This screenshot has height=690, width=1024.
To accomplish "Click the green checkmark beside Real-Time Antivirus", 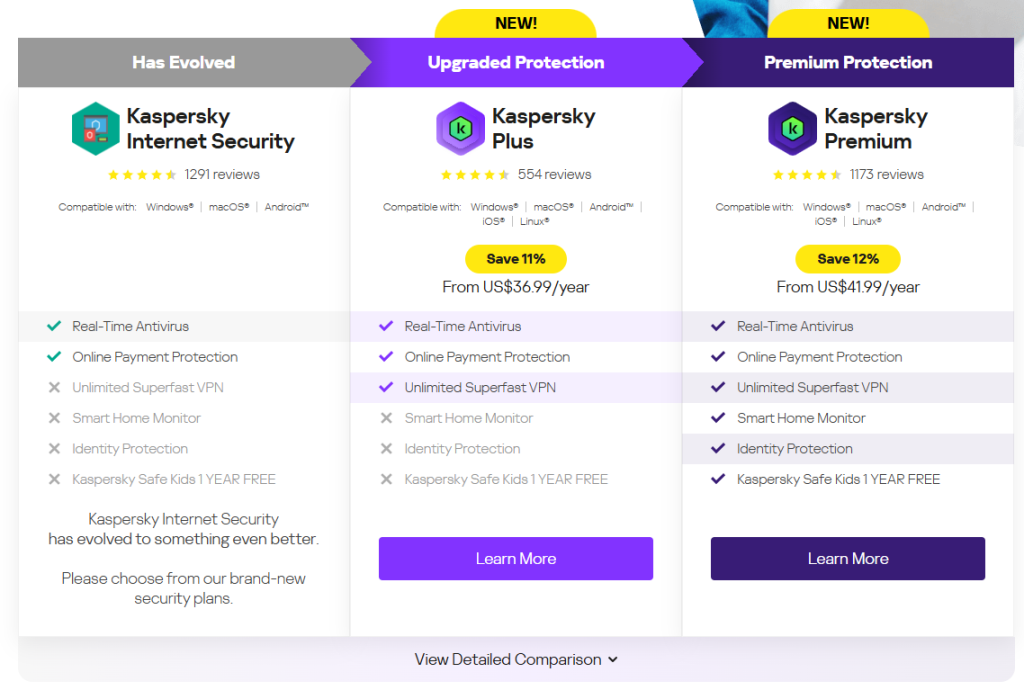I will [x=54, y=326].
